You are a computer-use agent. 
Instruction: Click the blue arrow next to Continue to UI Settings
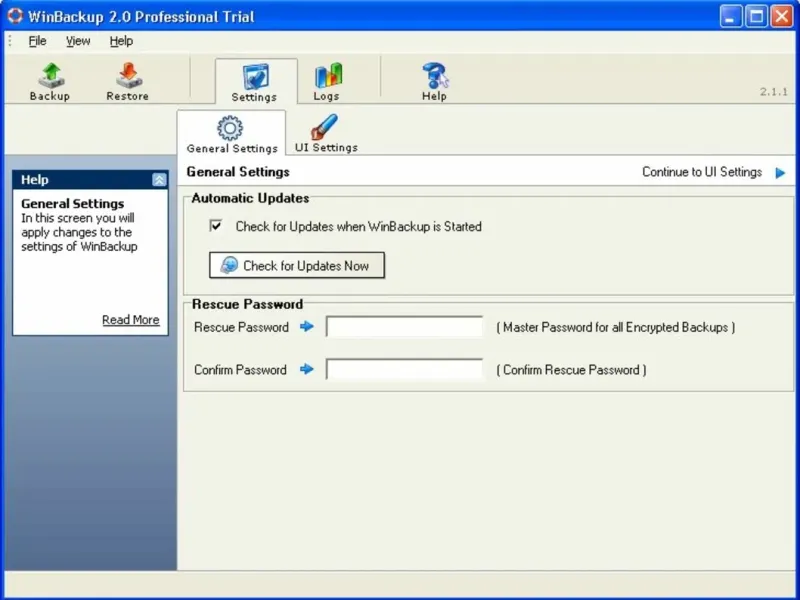[780, 173]
